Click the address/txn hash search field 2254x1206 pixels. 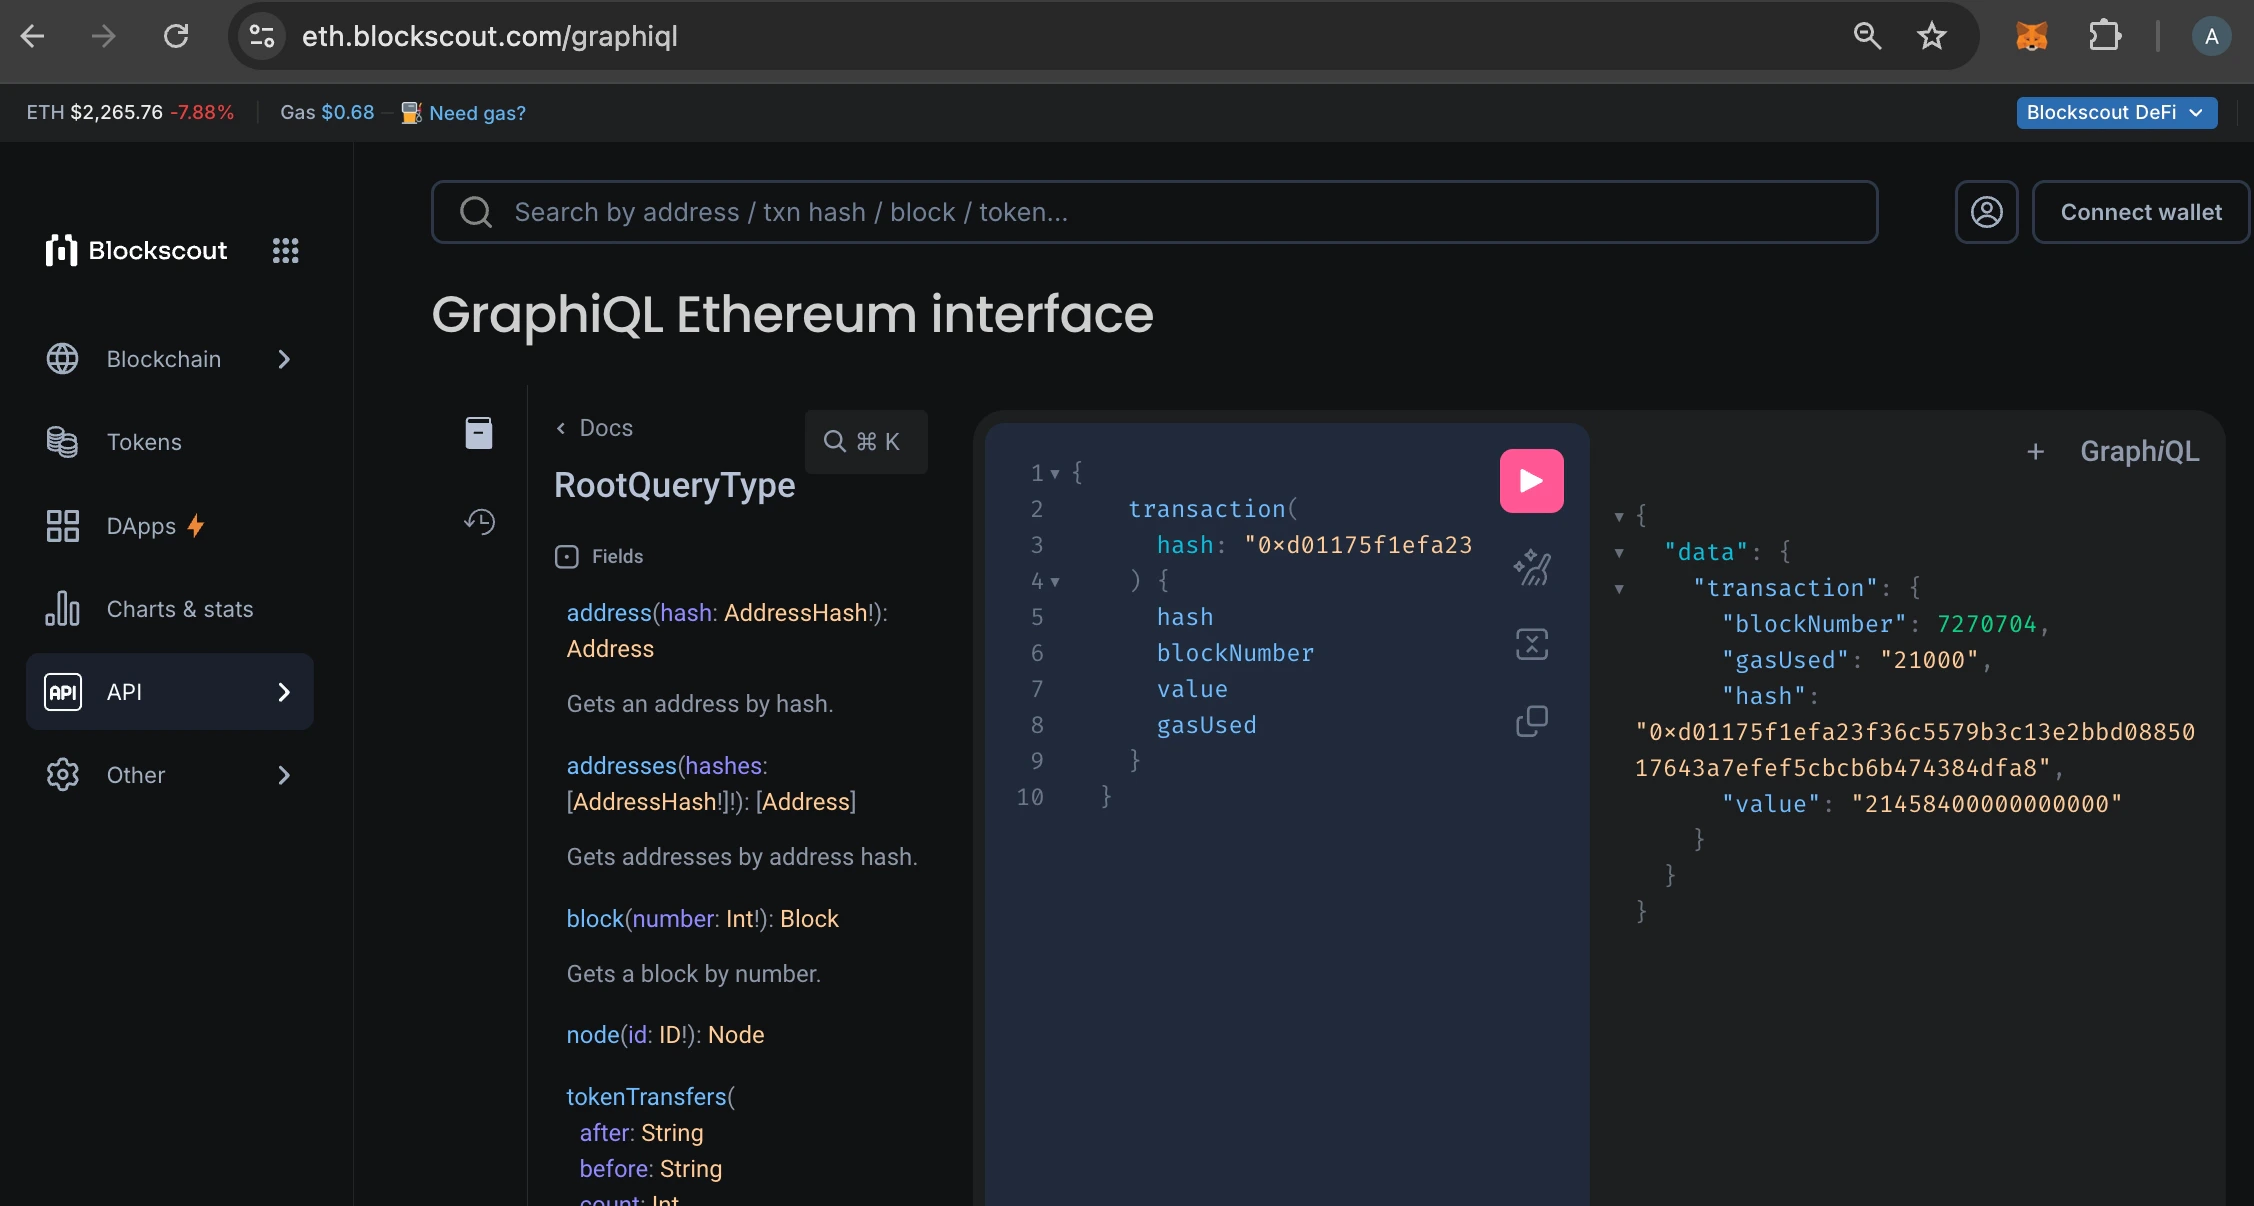point(1154,212)
